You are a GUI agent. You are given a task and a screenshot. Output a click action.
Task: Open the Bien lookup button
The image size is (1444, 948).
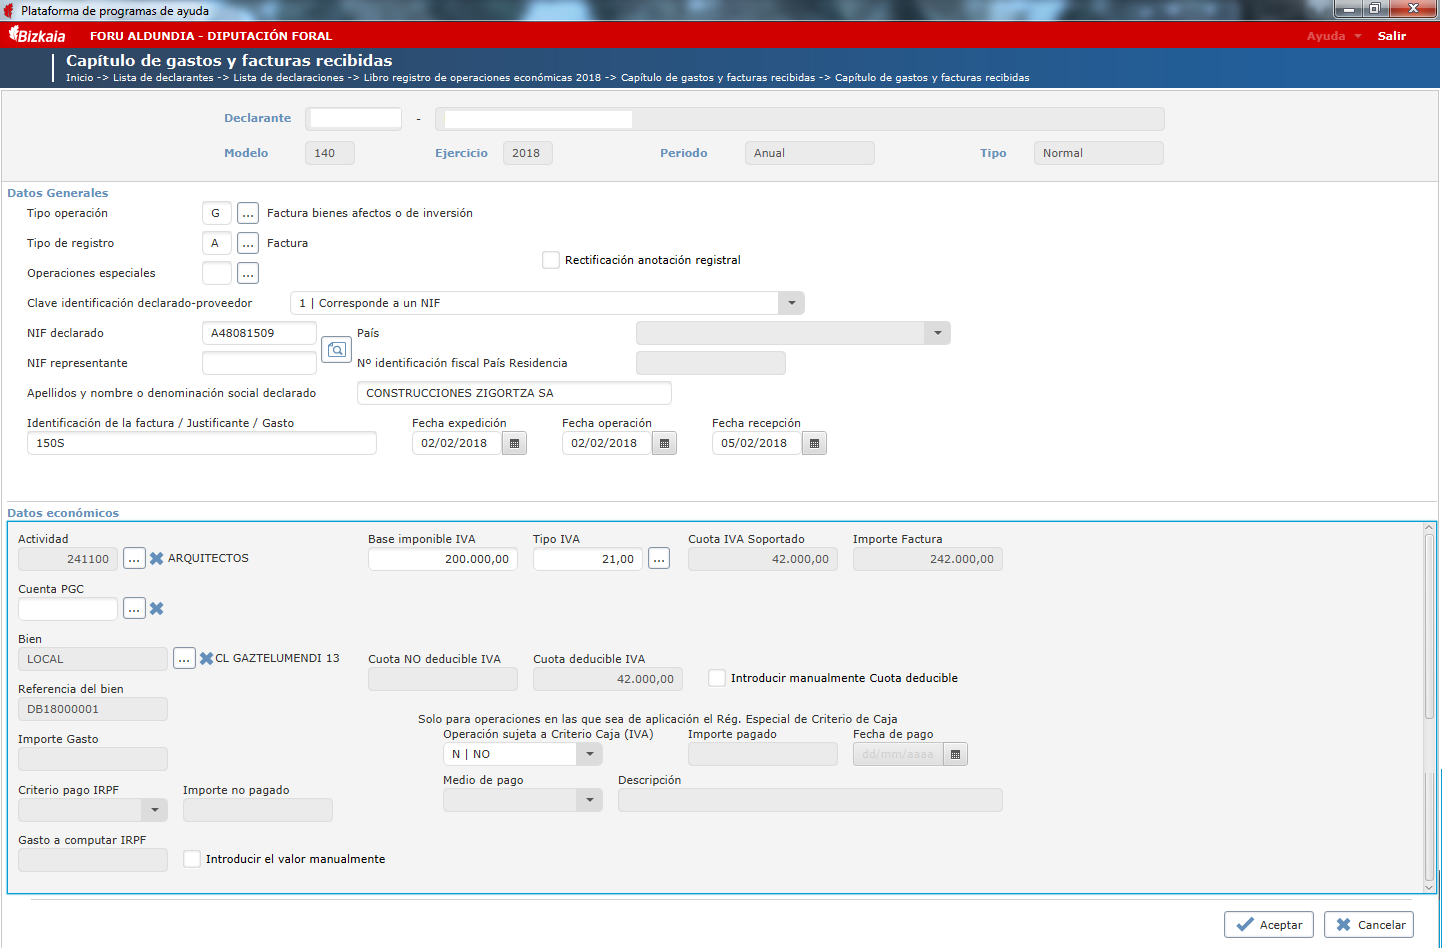pos(184,659)
